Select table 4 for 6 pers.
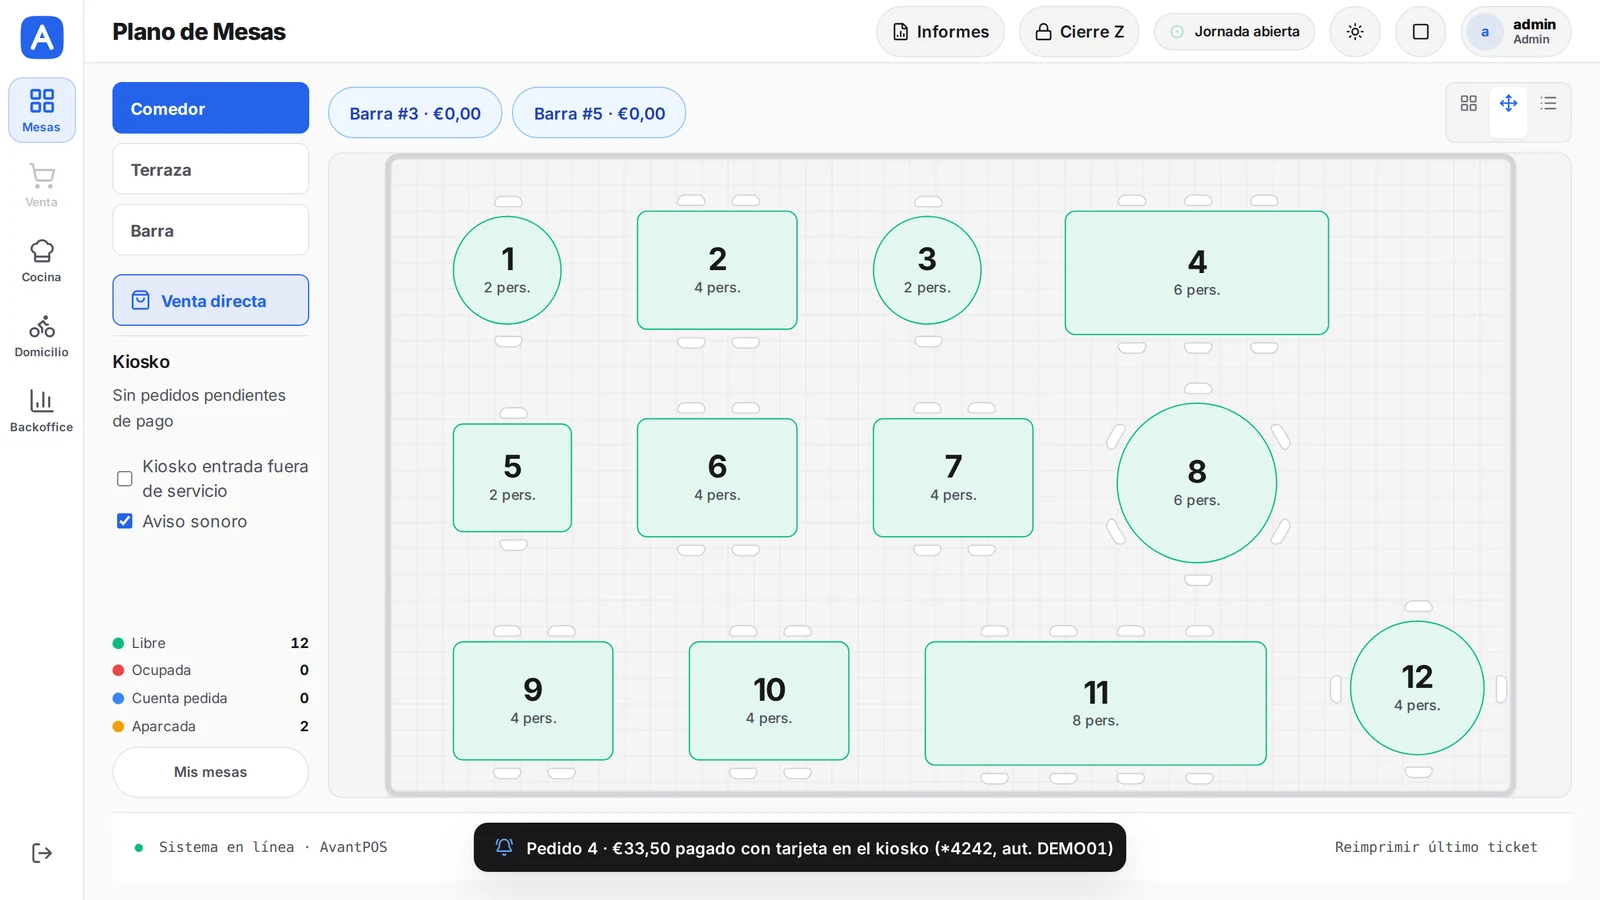 (x=1197, y=273)
